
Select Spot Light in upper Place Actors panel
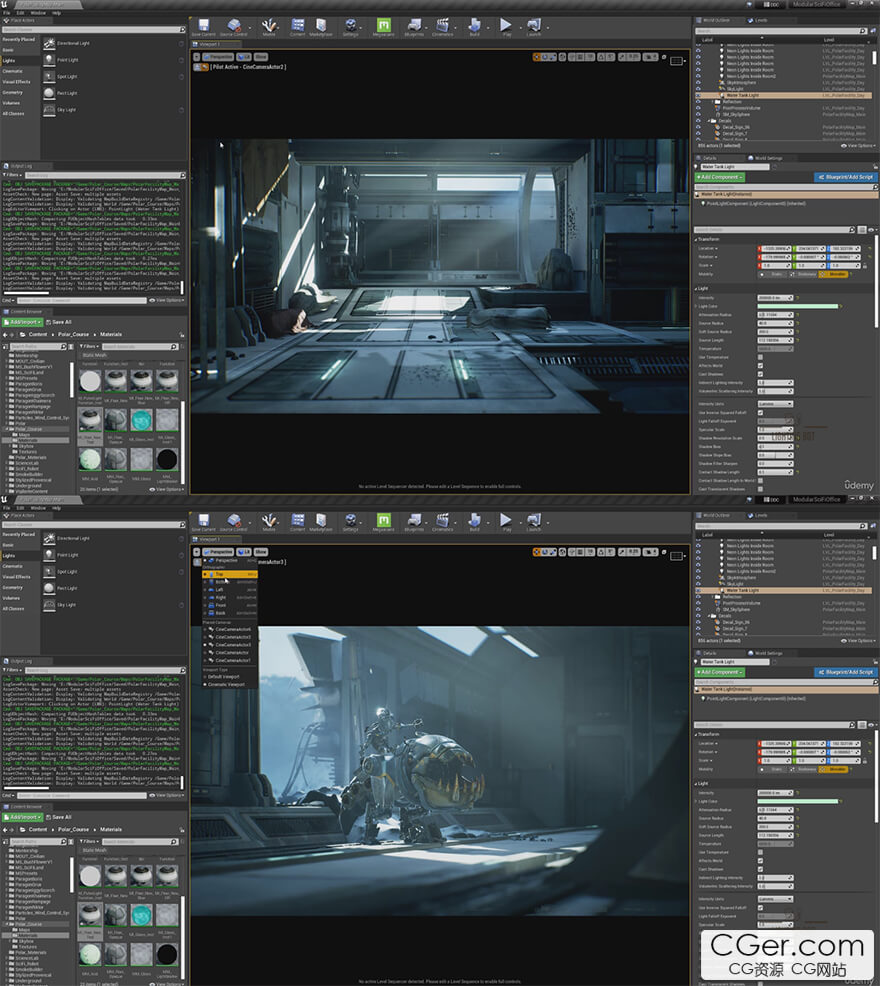[x=113, y=77]
